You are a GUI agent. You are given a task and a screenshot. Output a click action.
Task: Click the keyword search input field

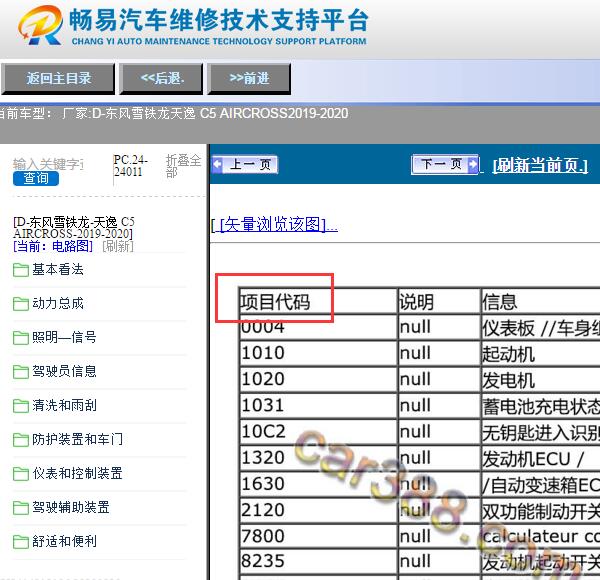(49, 165)
